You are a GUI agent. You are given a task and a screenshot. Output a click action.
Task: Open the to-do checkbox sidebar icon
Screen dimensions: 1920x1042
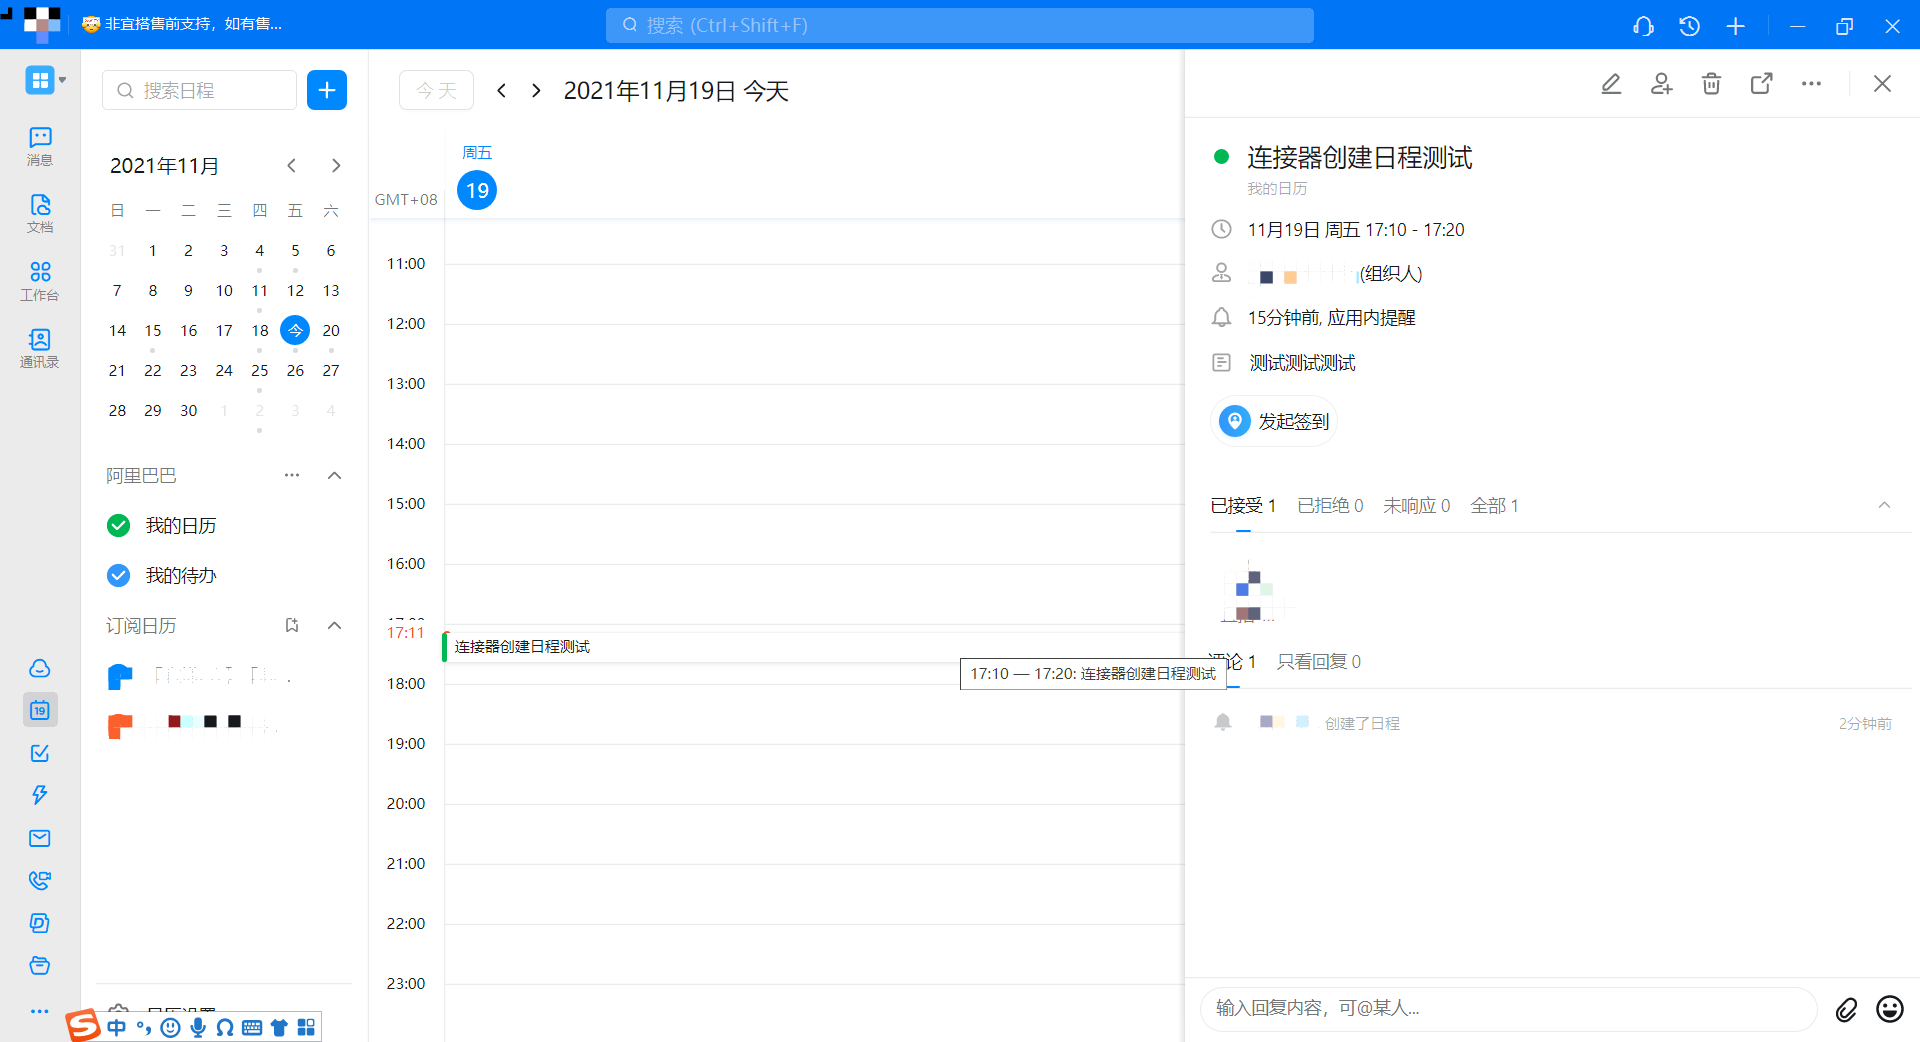tap(40, 753)
